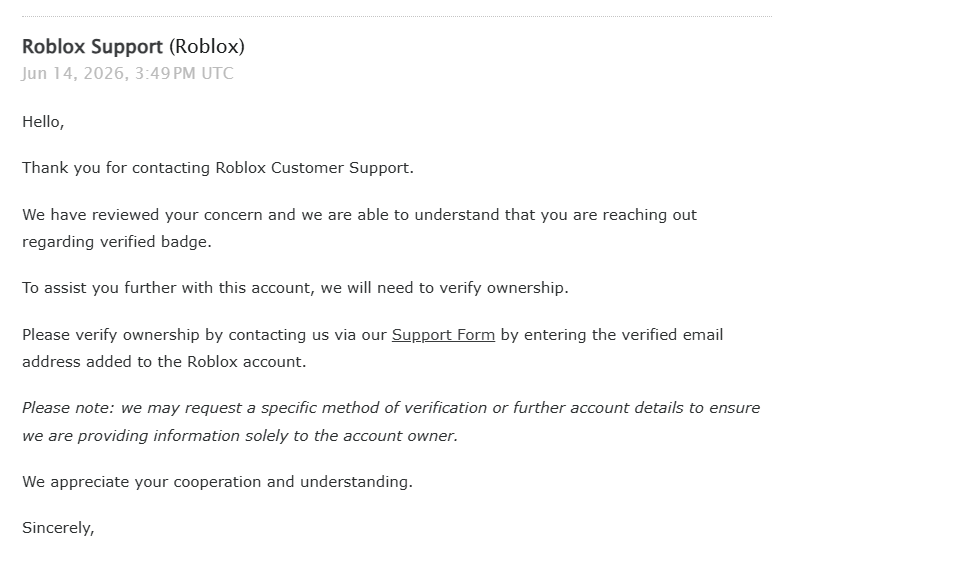Click the "verify ownership" sentence
Screen dimensions: 977x563
pos(295,288)
